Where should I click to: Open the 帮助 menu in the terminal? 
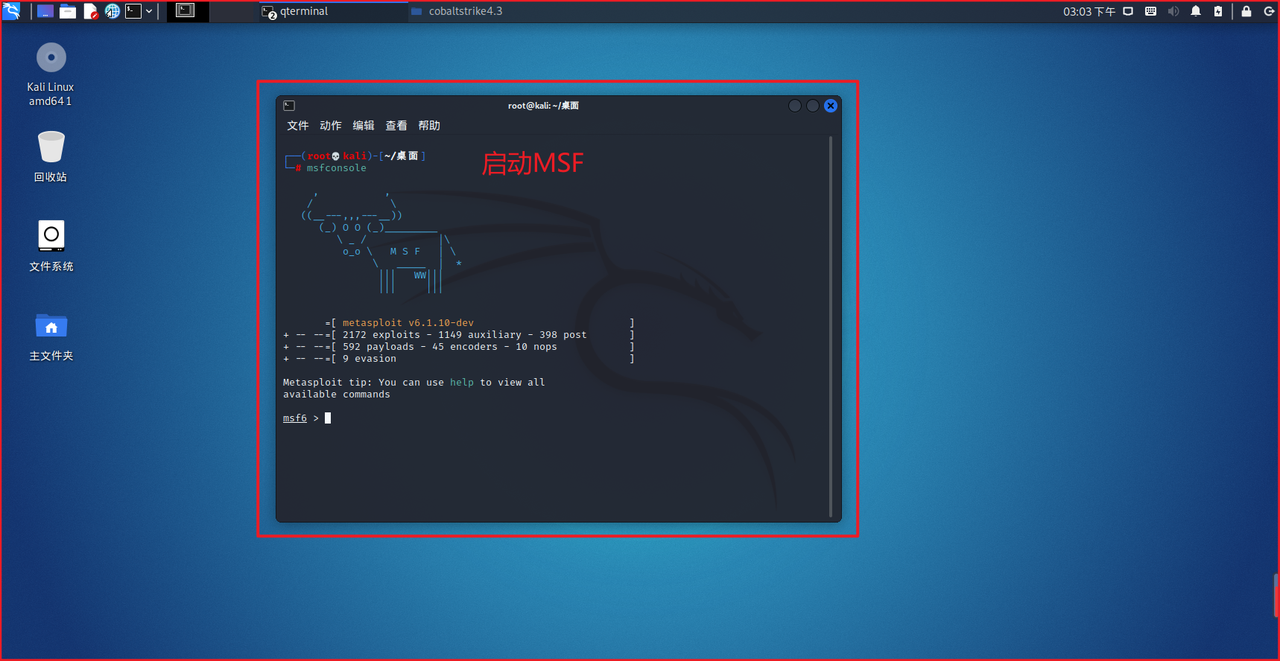429,125
